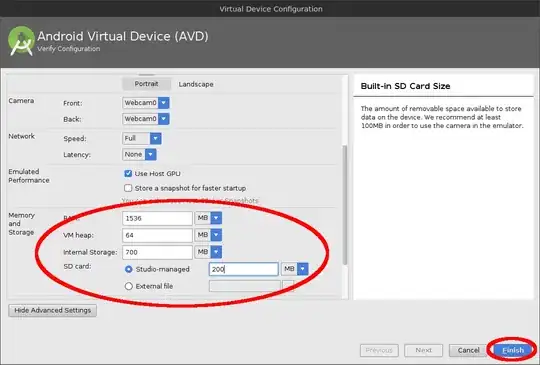Open the RAM unit MB dropdown arrow
The height and width of the screenshot is (365, 540).
coord(216,218)
